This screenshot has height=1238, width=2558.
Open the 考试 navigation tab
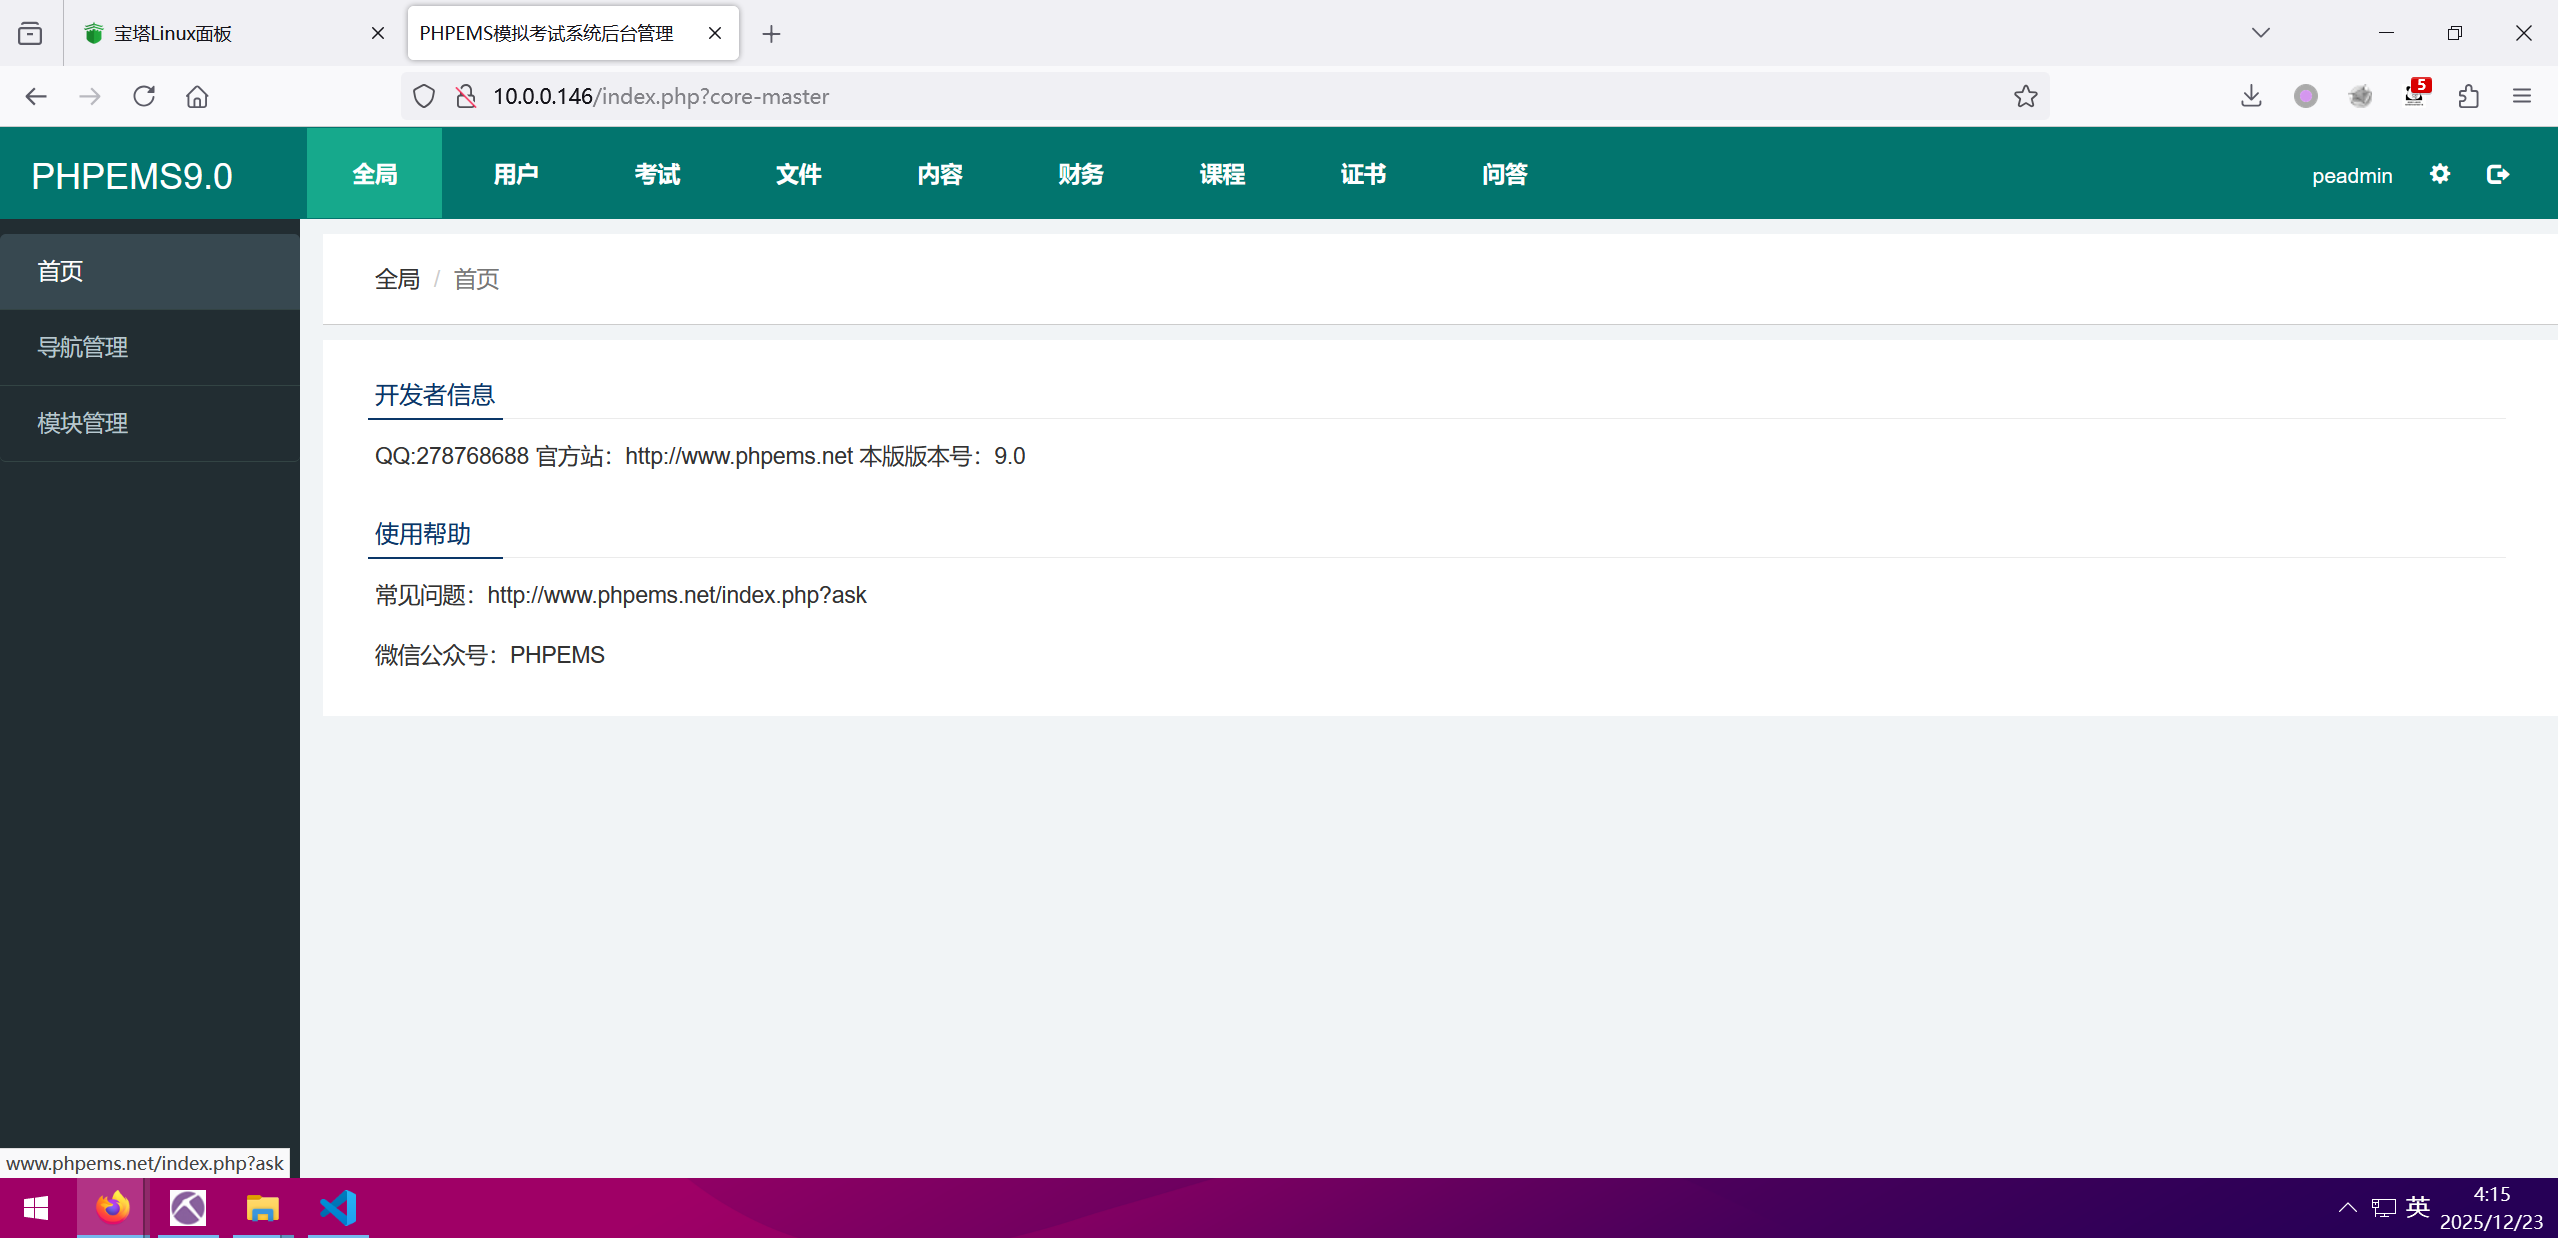(657, 174)
